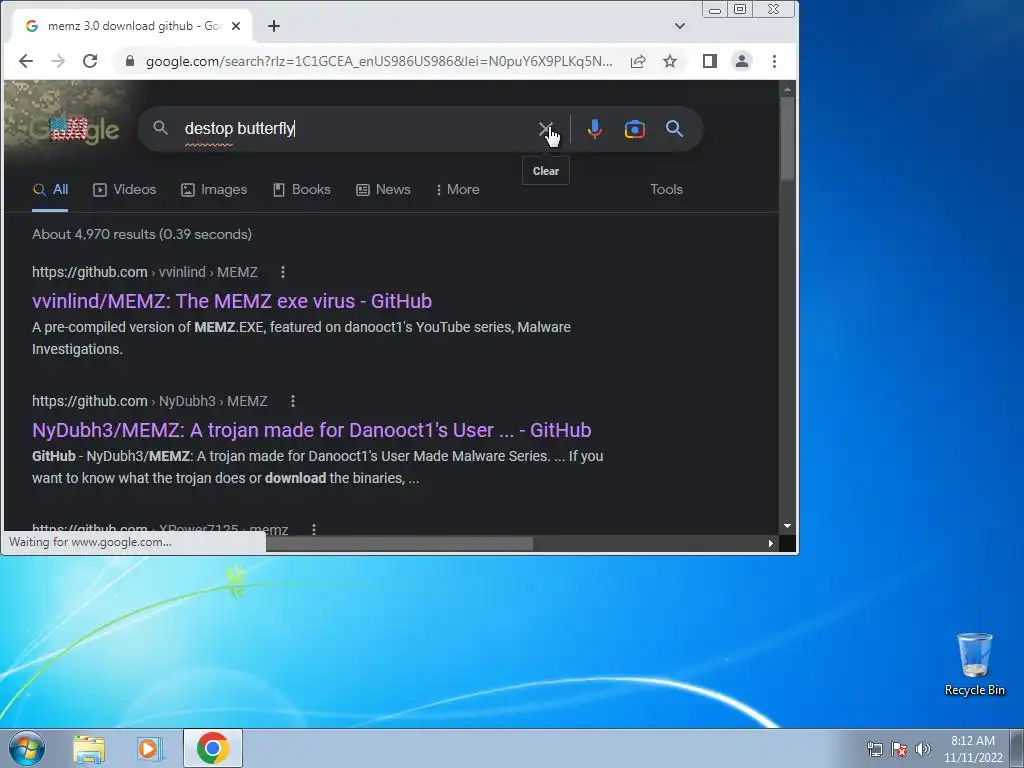Open the Action Center flag icon
Viewport: 1024px width, 768px height.
click(x=899, y=749)
